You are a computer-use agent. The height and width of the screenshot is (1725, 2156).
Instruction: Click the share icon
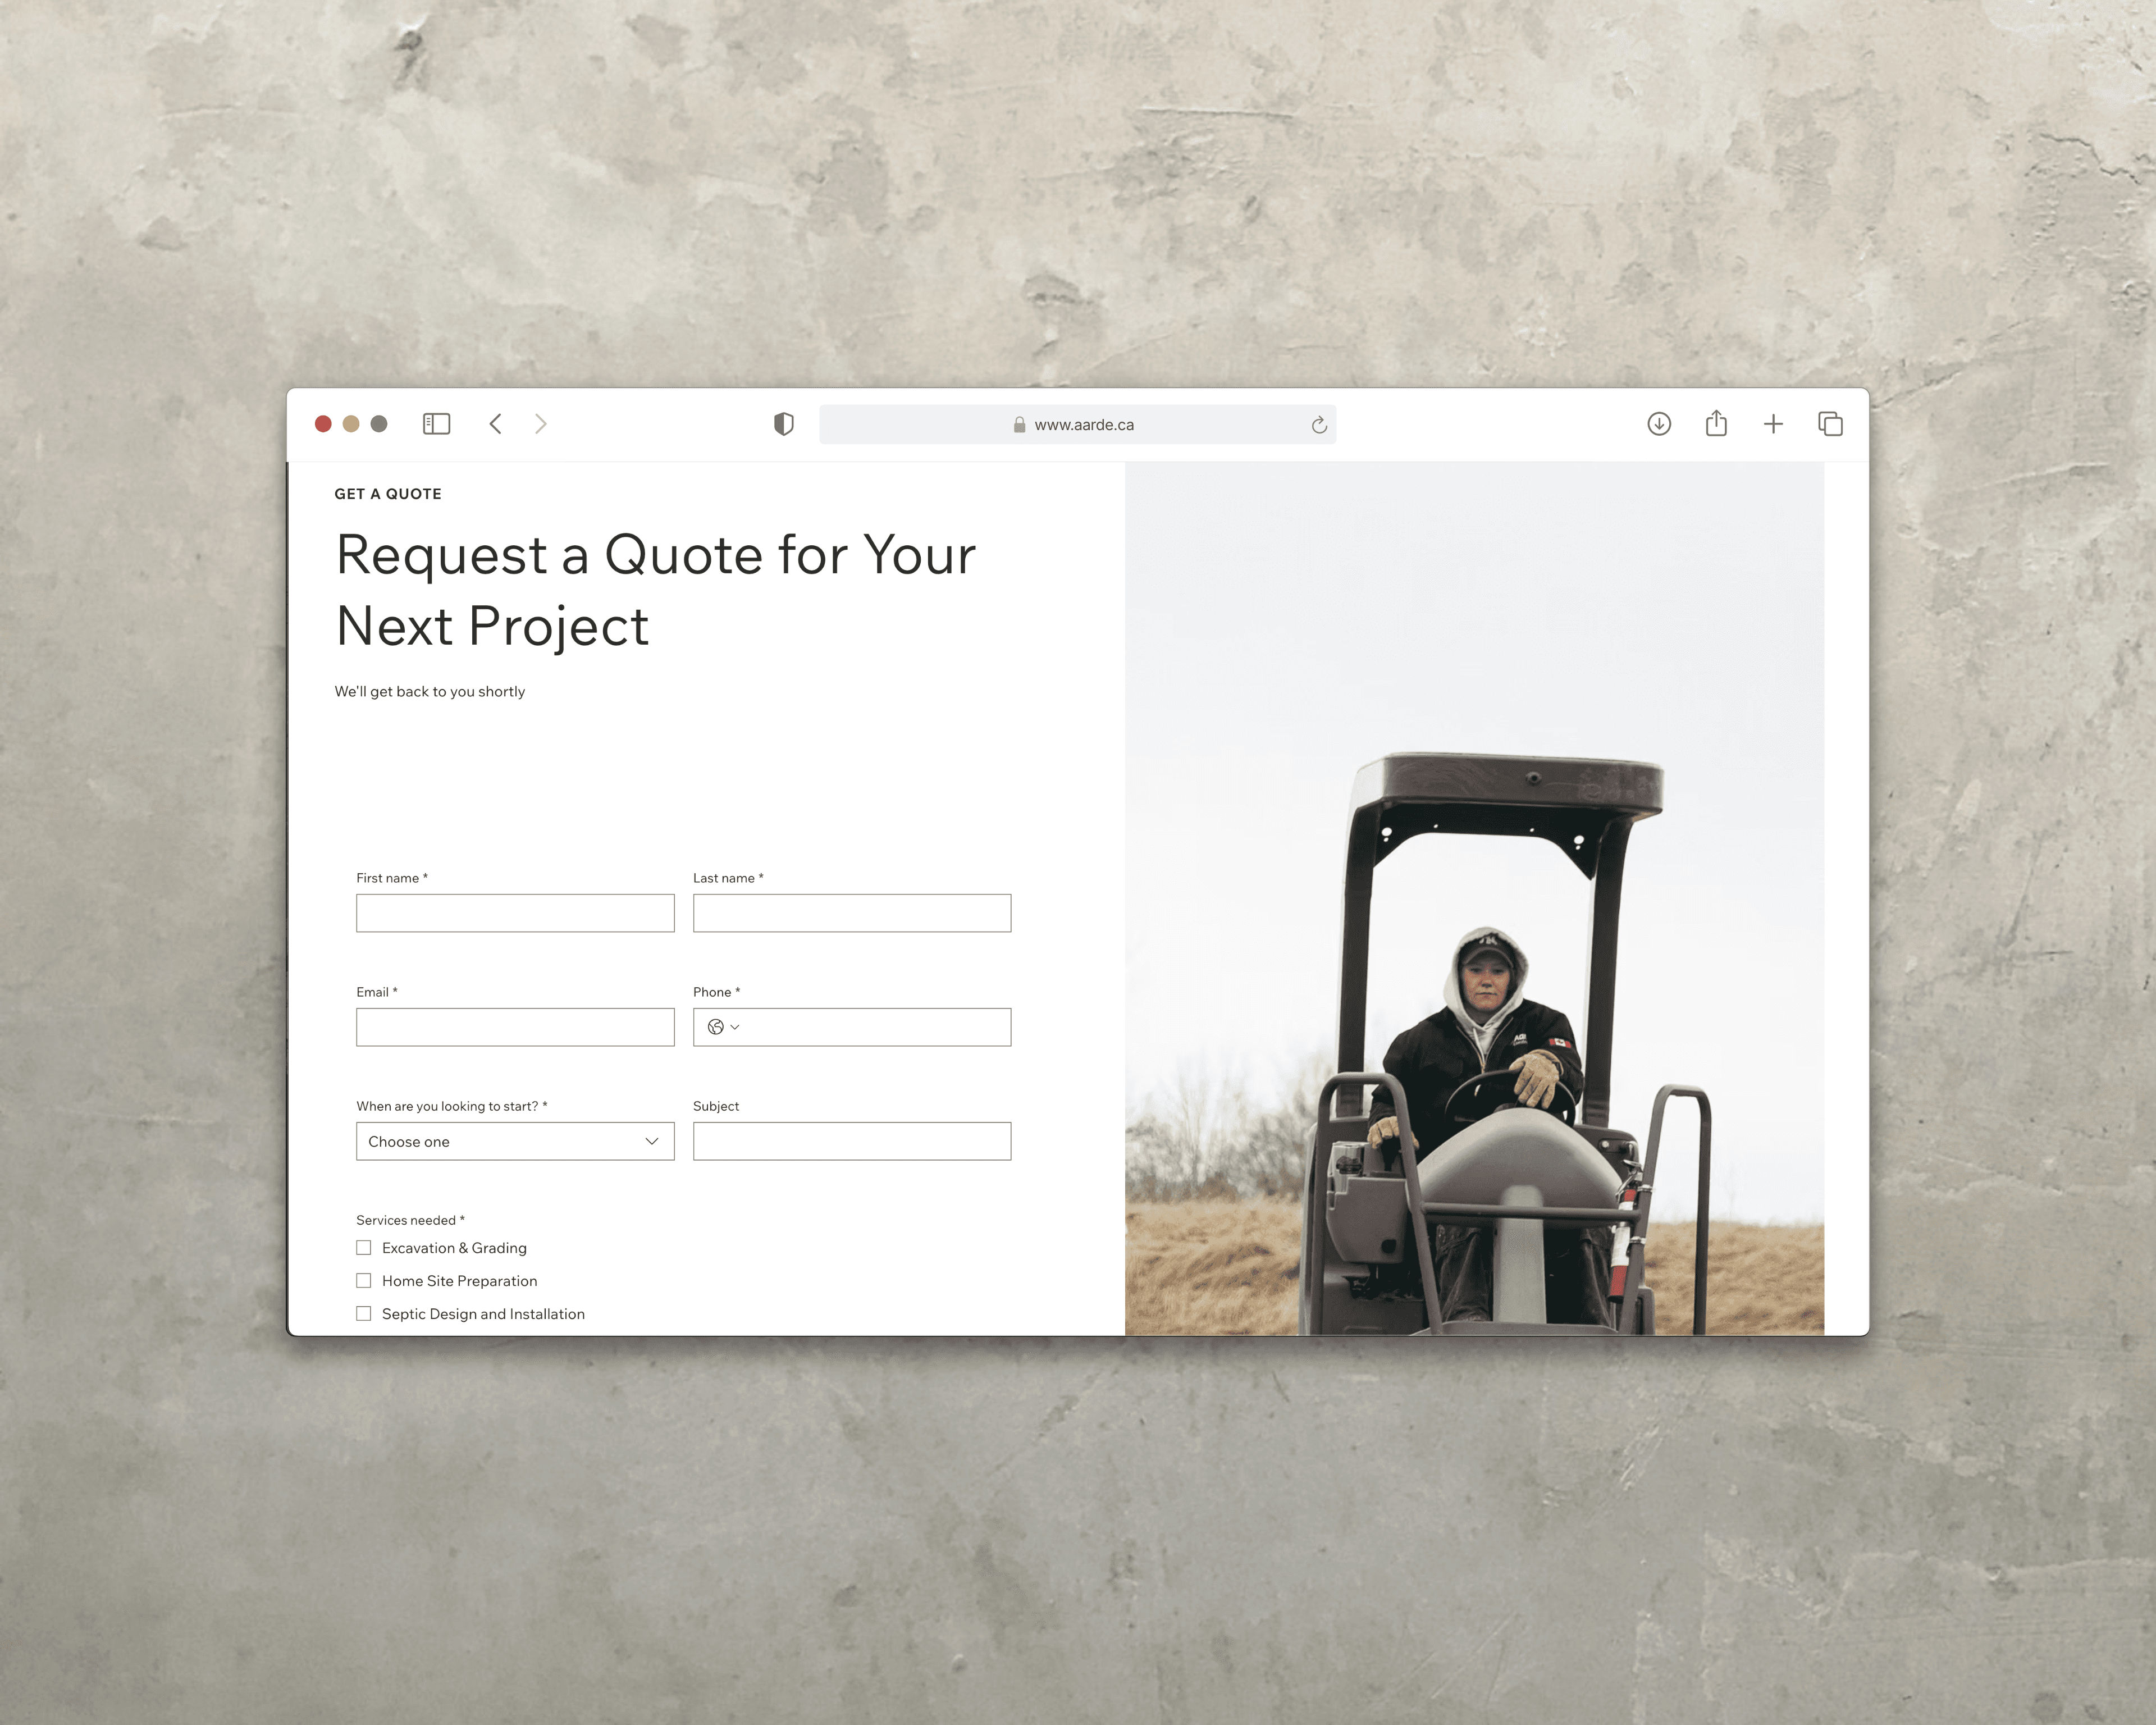[1716, 423]
